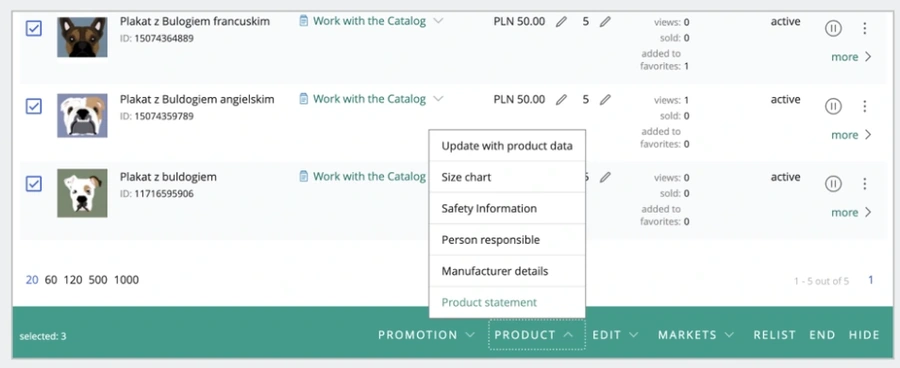The image size is (900, 368).
Task: Click price PLN 50.00 of angielskim offer
Action: (519, 99)
